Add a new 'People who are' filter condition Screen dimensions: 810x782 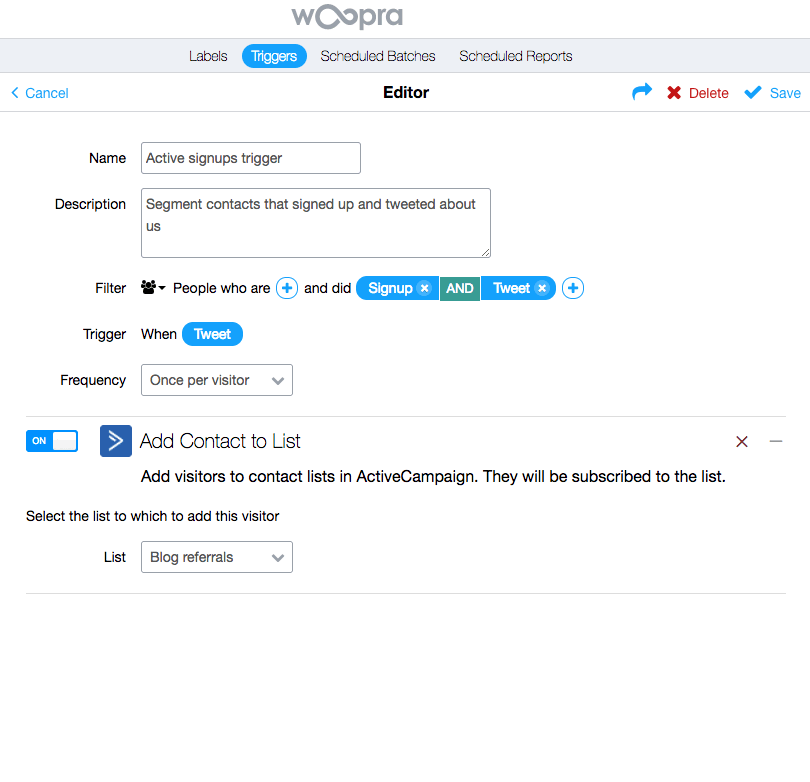click(x=287, y=288)
